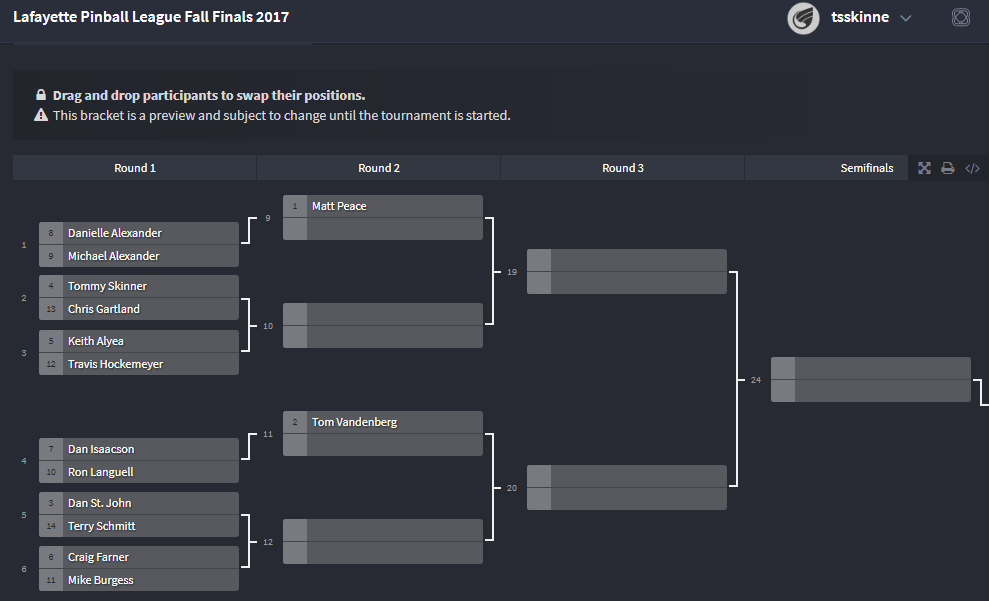989x601 pixels.
Task: Expand the tsskinne user dropdown arrow
Action: 906,18
